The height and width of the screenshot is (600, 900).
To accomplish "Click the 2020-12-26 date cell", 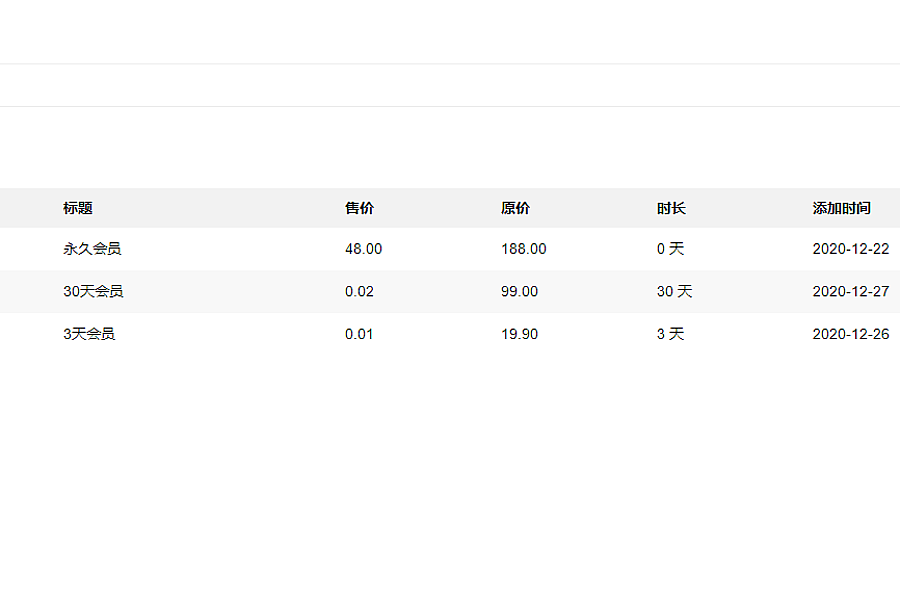I will click(851, 334).
